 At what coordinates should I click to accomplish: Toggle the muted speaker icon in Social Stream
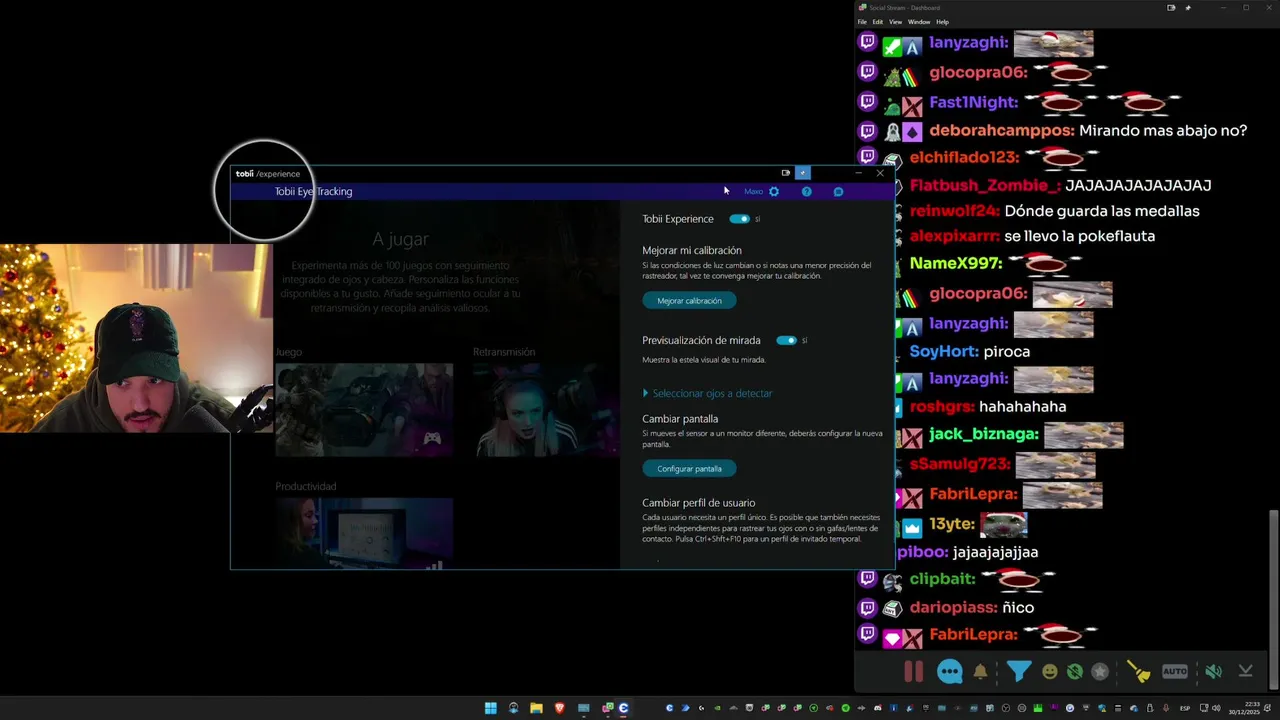(1213, 672)
